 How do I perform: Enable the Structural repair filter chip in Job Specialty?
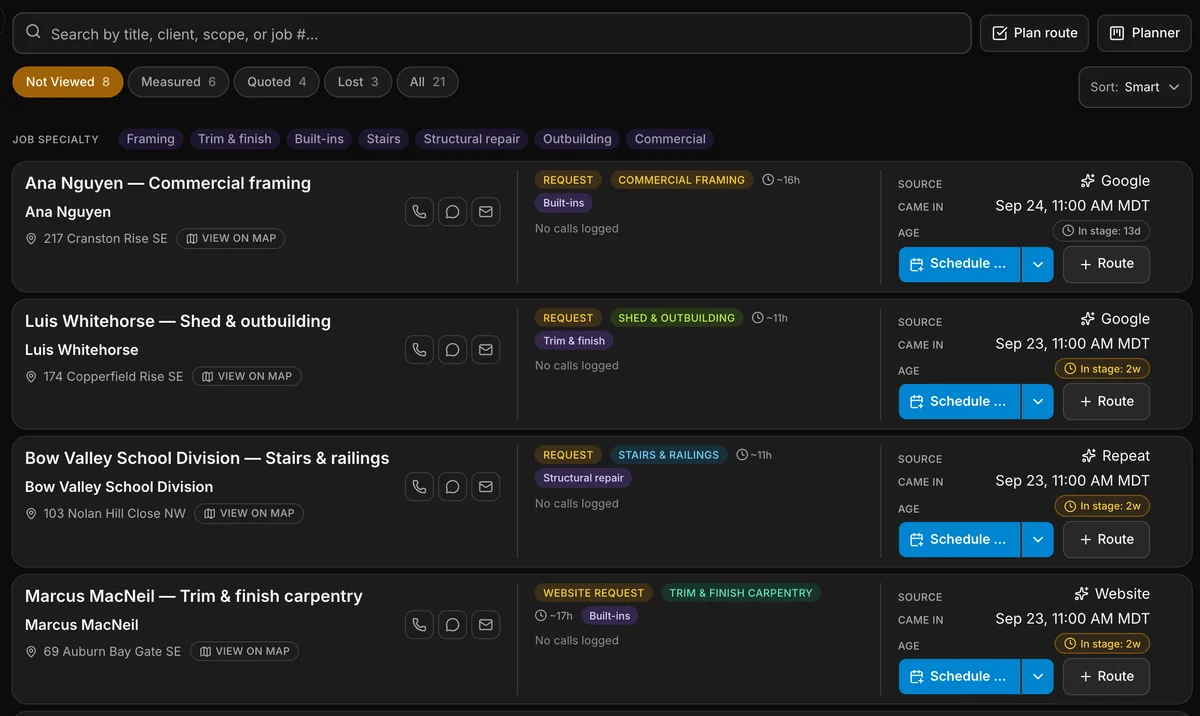tap(472, 139)
